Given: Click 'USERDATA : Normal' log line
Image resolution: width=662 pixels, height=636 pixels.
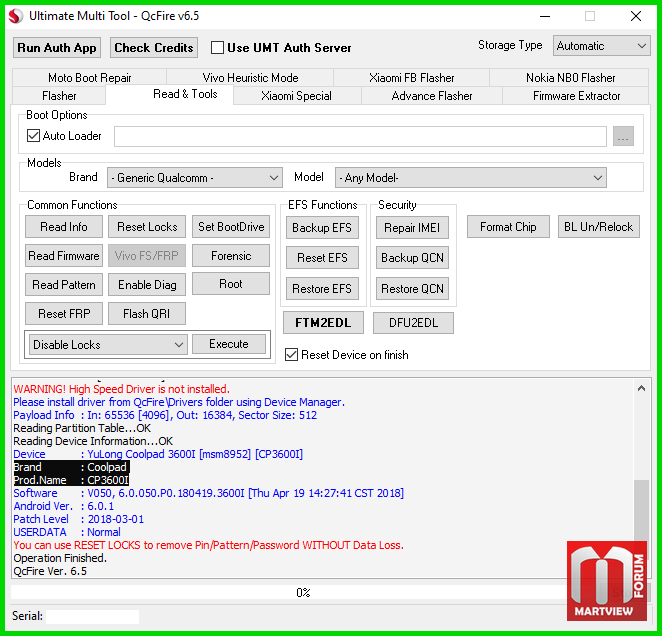Looking at the screenshot, I should [x=67, y=532].
